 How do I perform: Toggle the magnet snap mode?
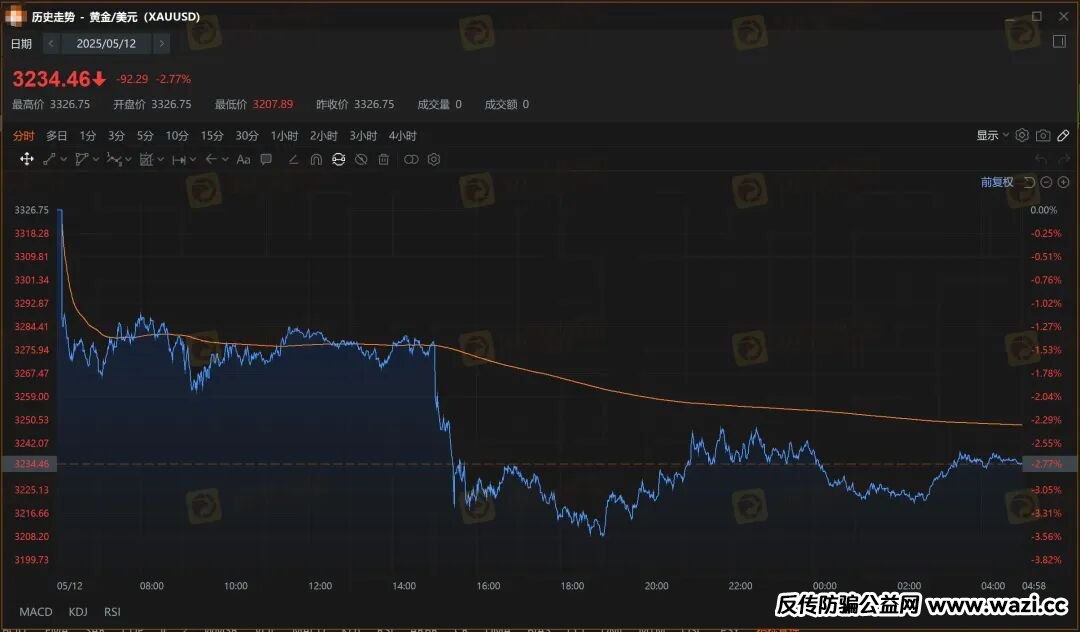(x=316, y=159)
